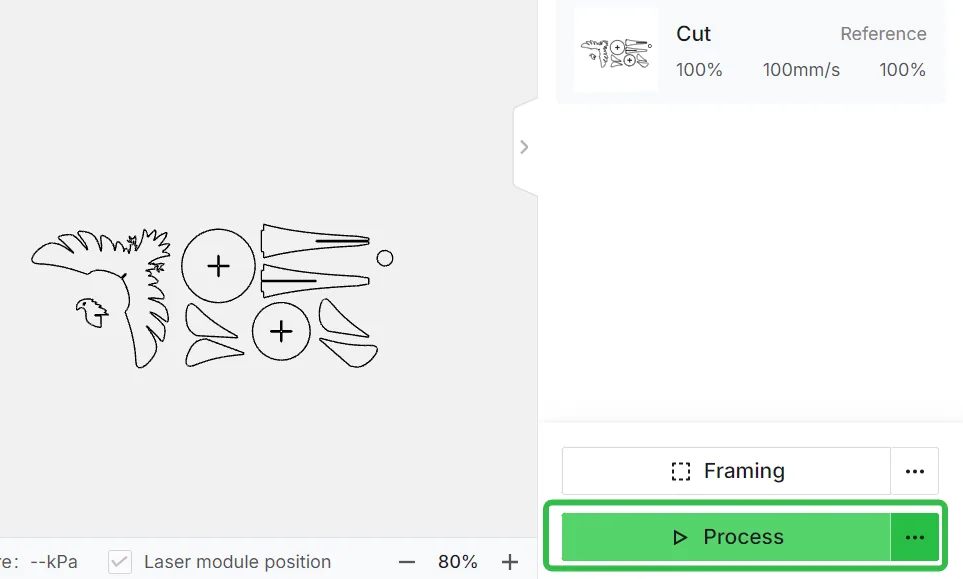Click the green Process button

[726, 537]
